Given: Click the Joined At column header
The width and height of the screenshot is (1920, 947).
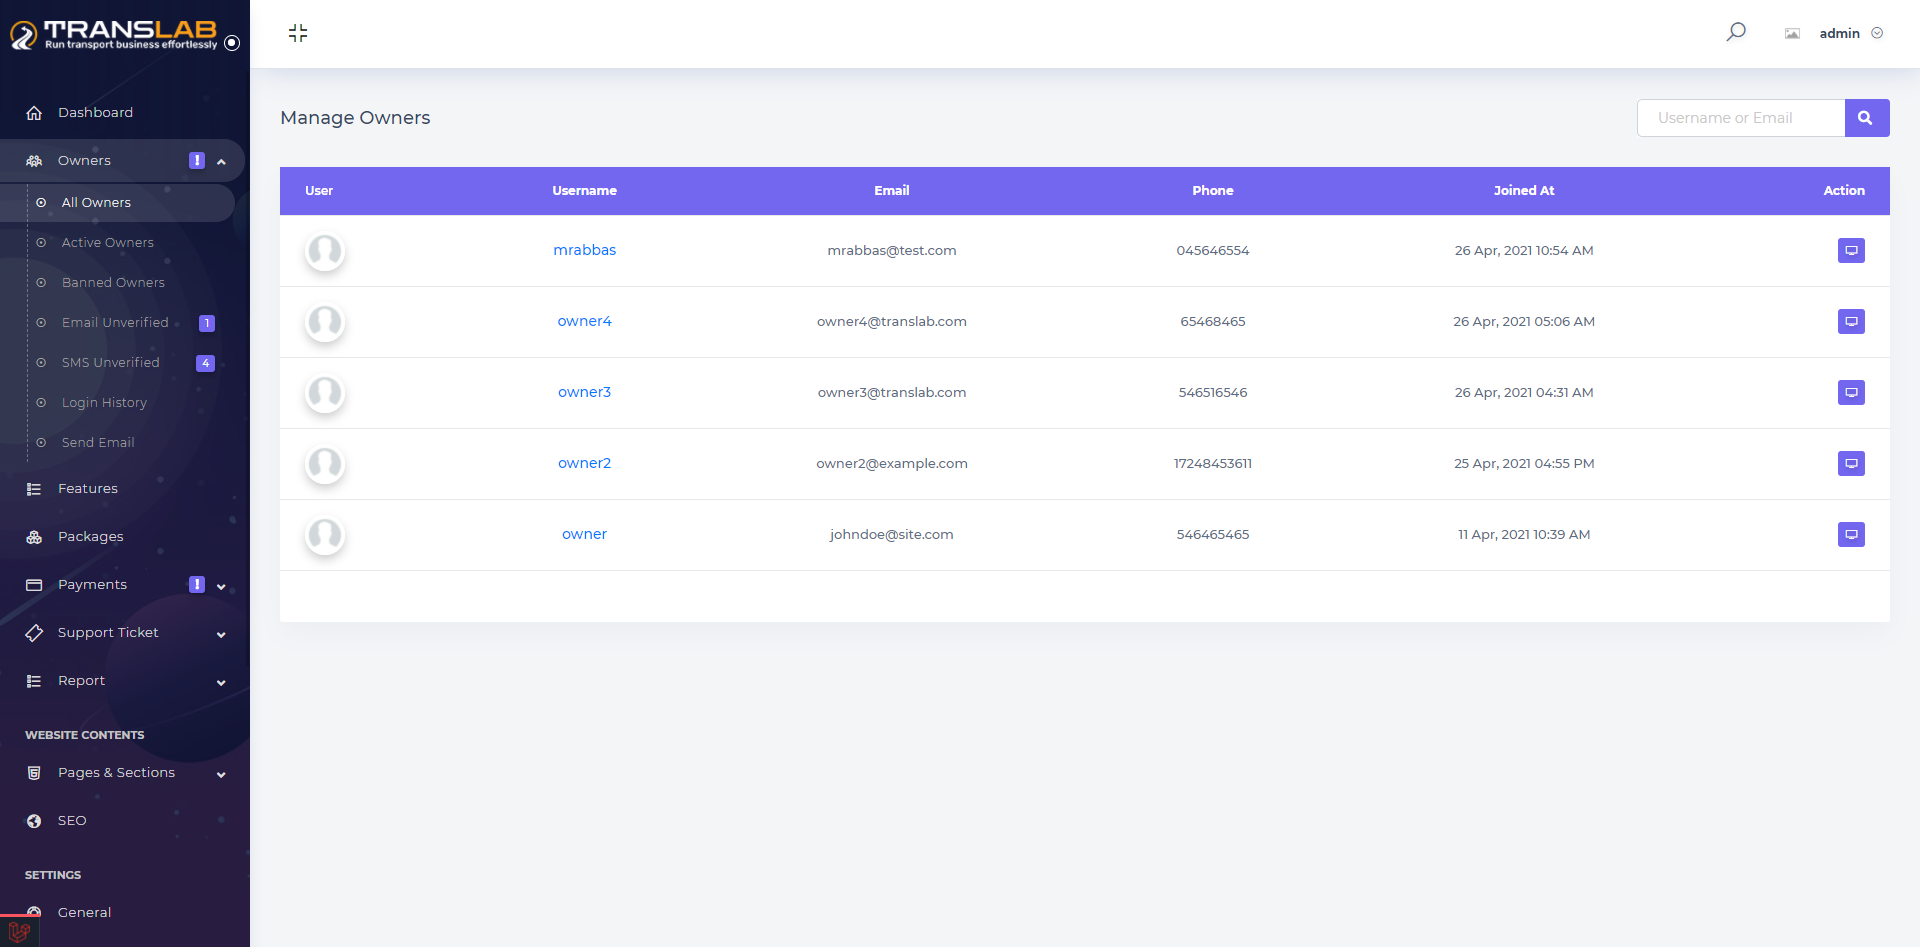Looking at the screenshot, I should [1524, 191].
